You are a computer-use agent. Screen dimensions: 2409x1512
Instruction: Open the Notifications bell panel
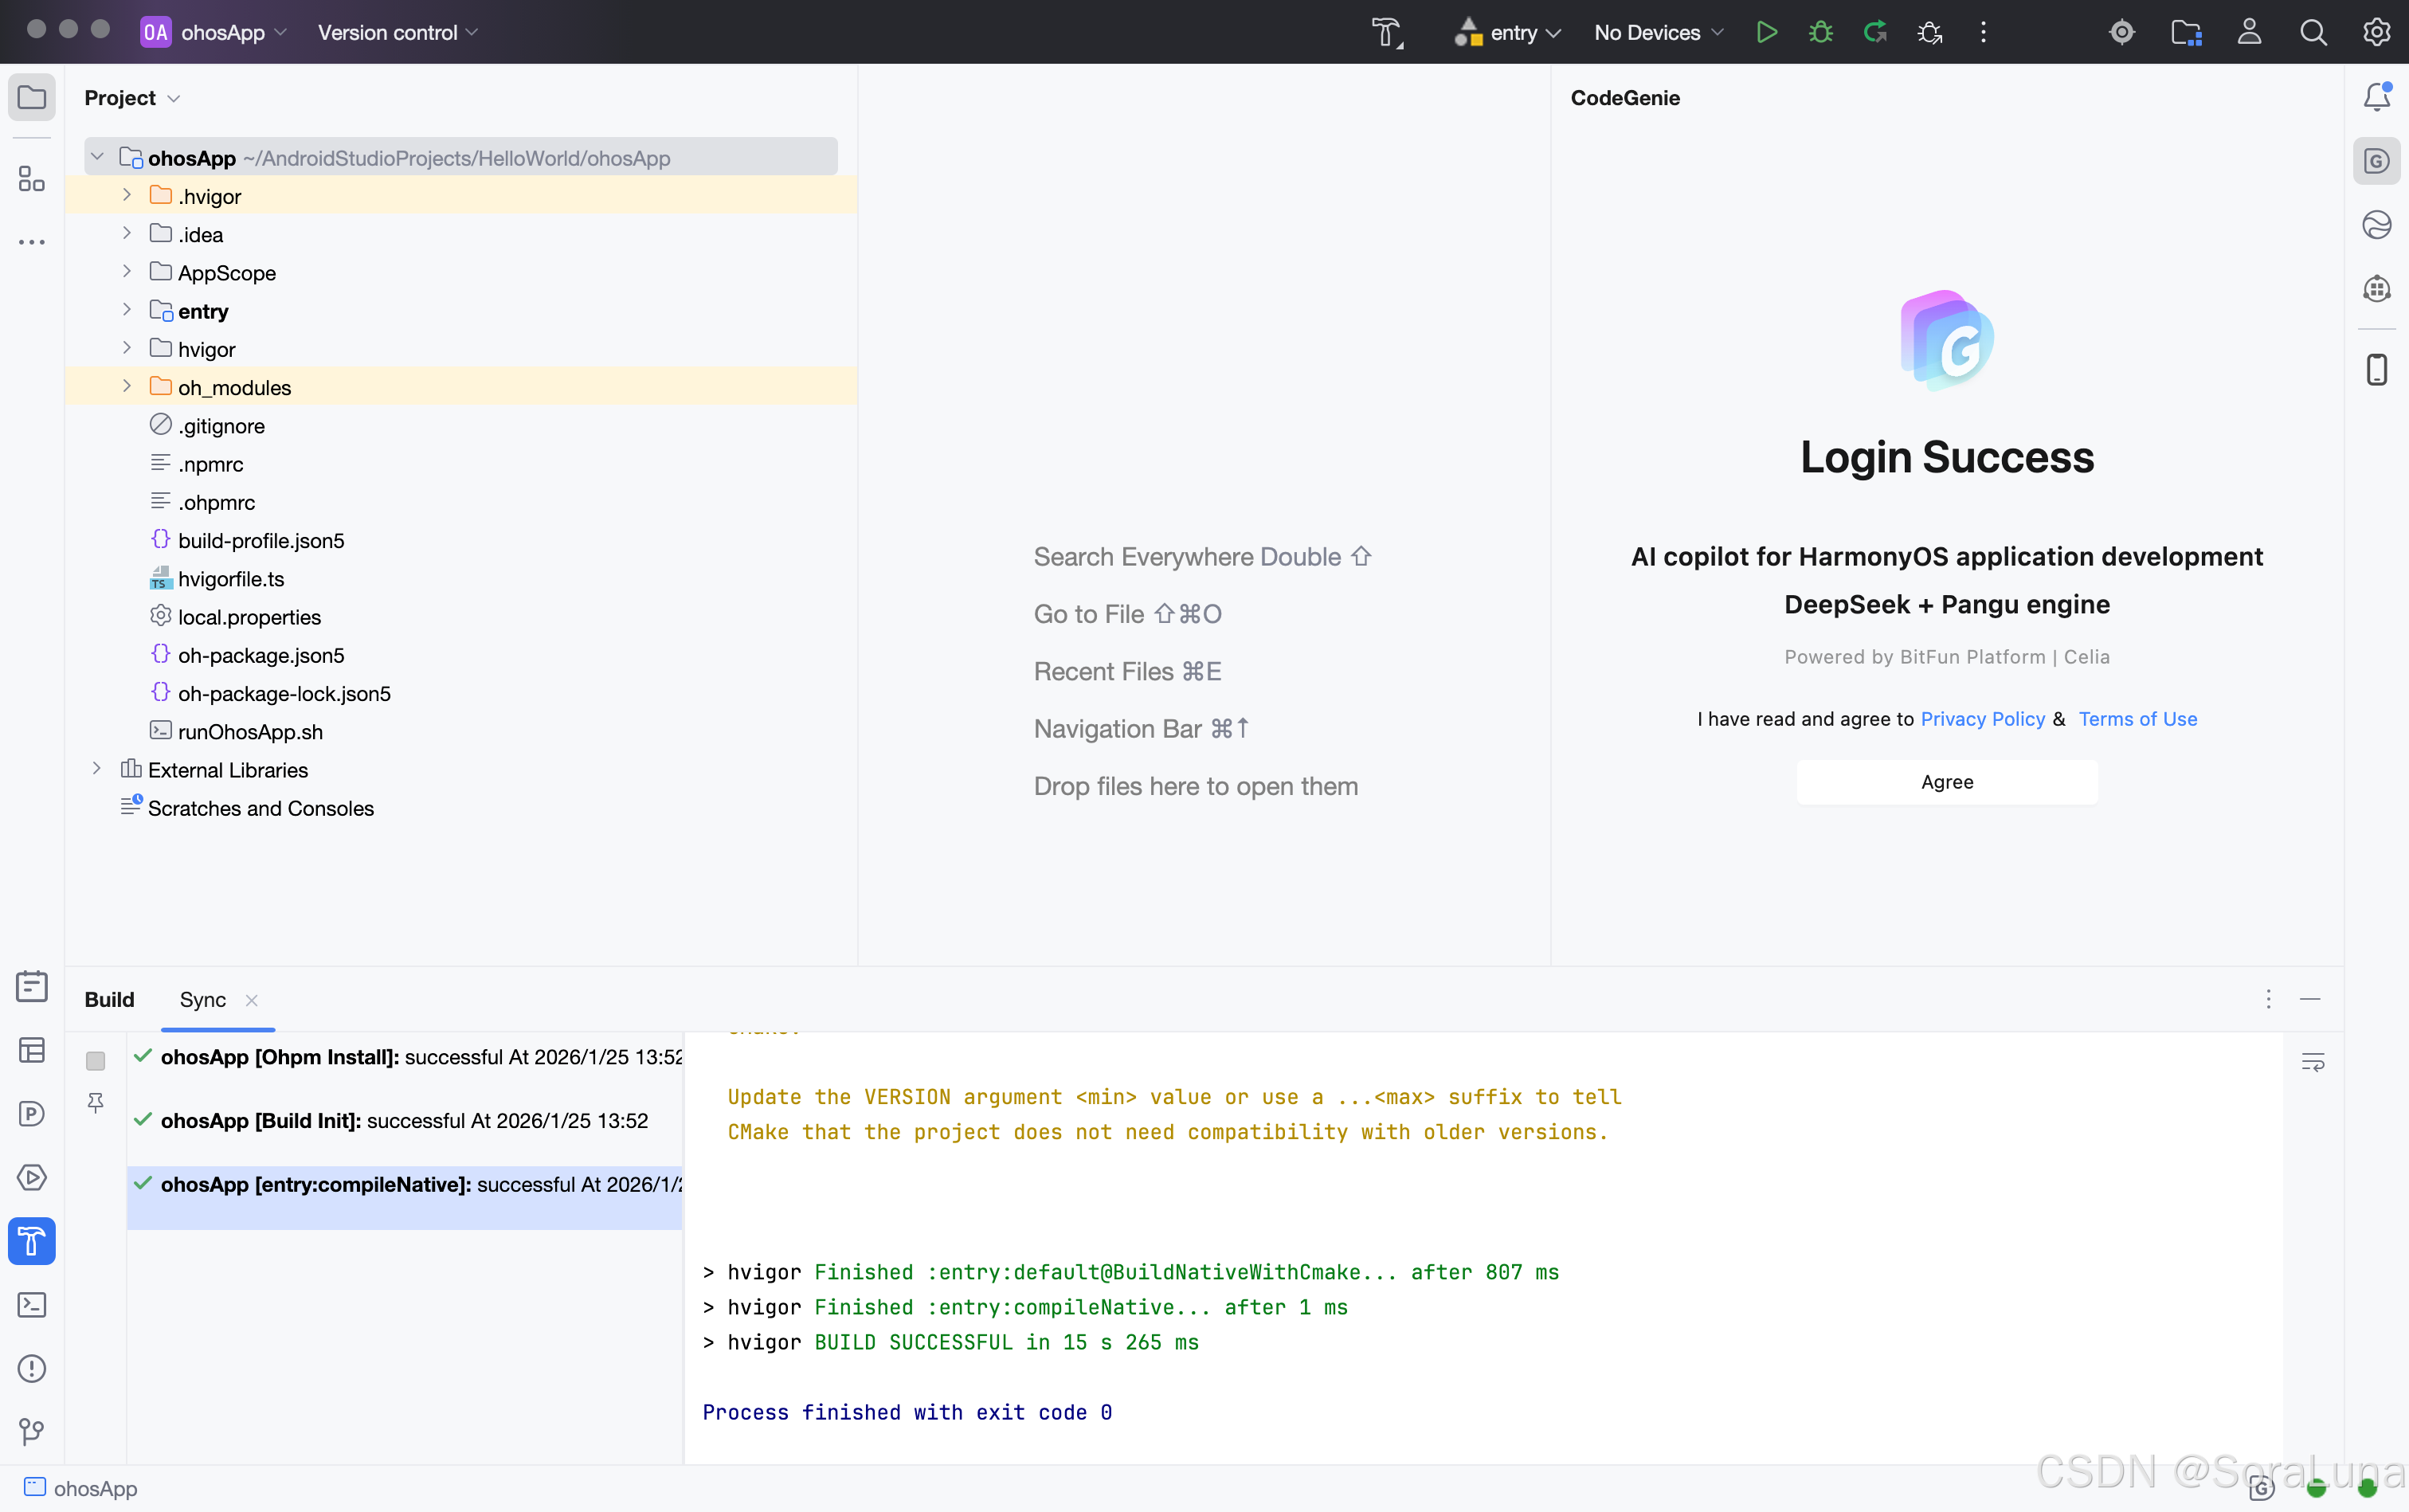point(2376,97)
